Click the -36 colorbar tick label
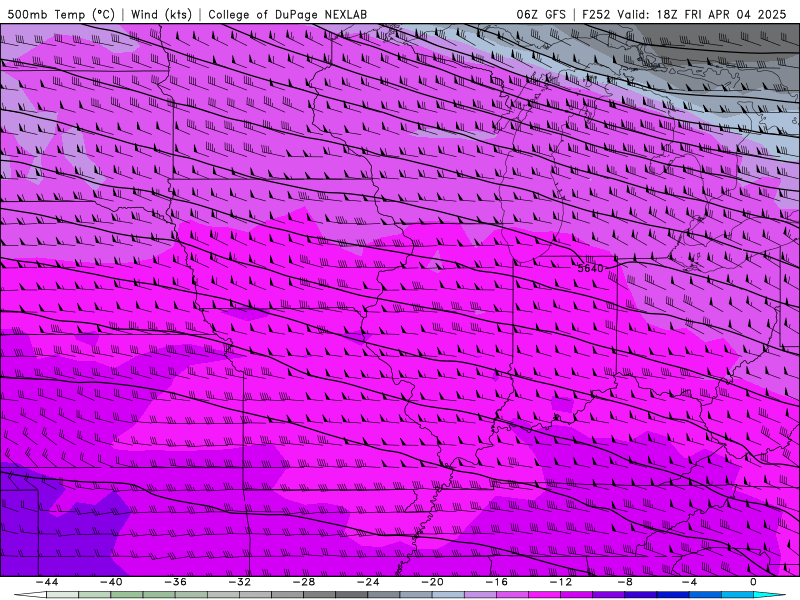This screenshot has width=800, height=600. tap(176, 582)
